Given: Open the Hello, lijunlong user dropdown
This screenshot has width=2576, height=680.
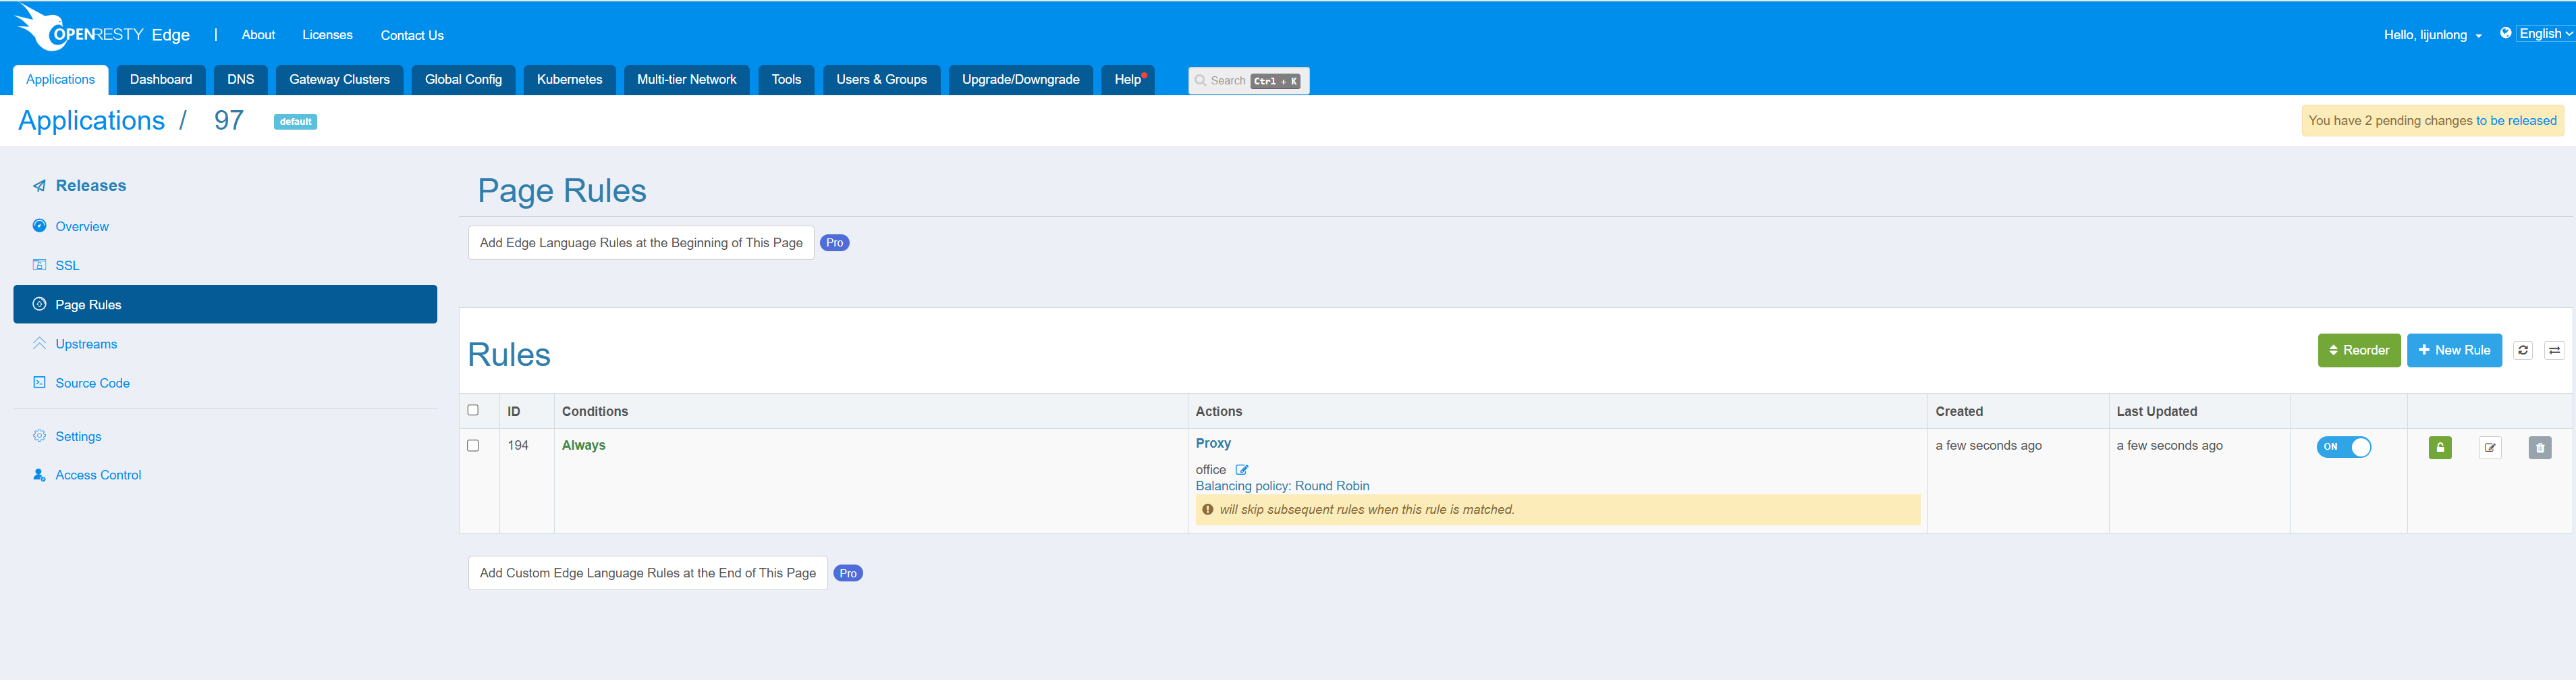Looking at the screenshot, I should 2431,35.
